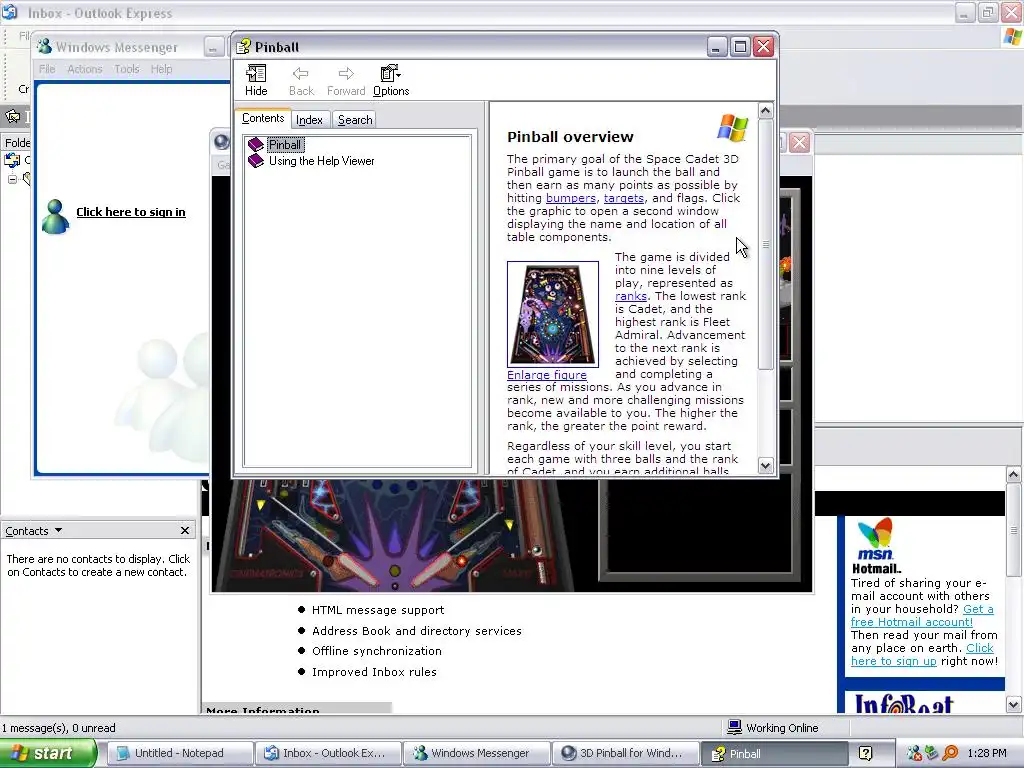Click the Folders pane header in Outlook Express
This screenshot has height=768, width=1024.
pyautogui.click(x=17, y=142)
